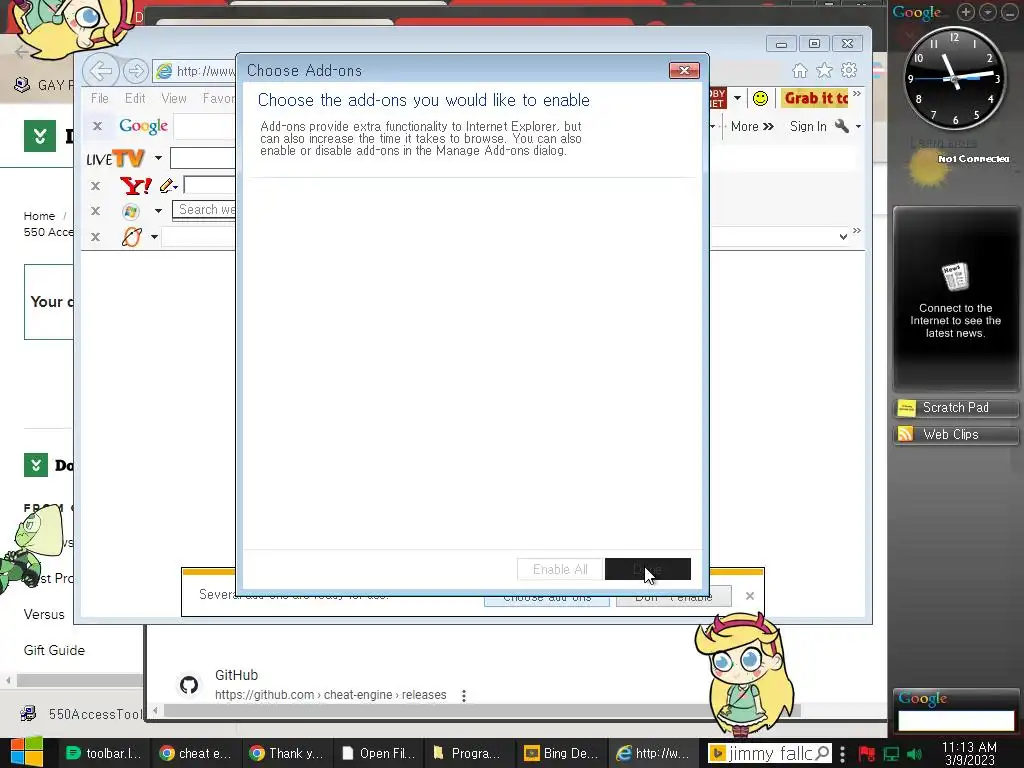Click the Done button in the add-ons dialog
The height and width of the screenshot is (768, 1024).
click(648, 569)
